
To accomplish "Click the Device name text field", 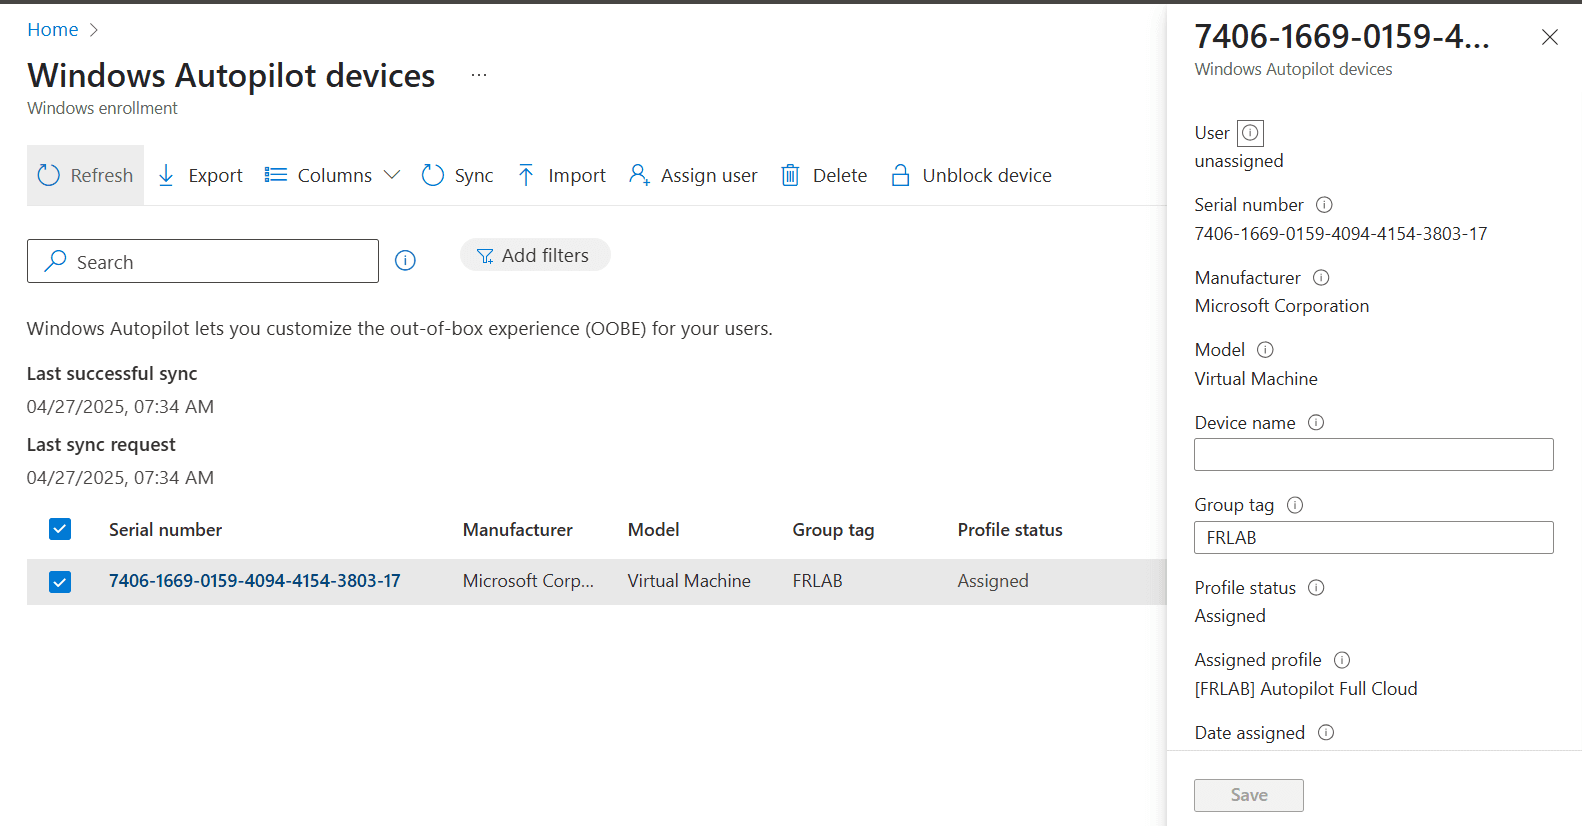I will tap(1373, 454).
